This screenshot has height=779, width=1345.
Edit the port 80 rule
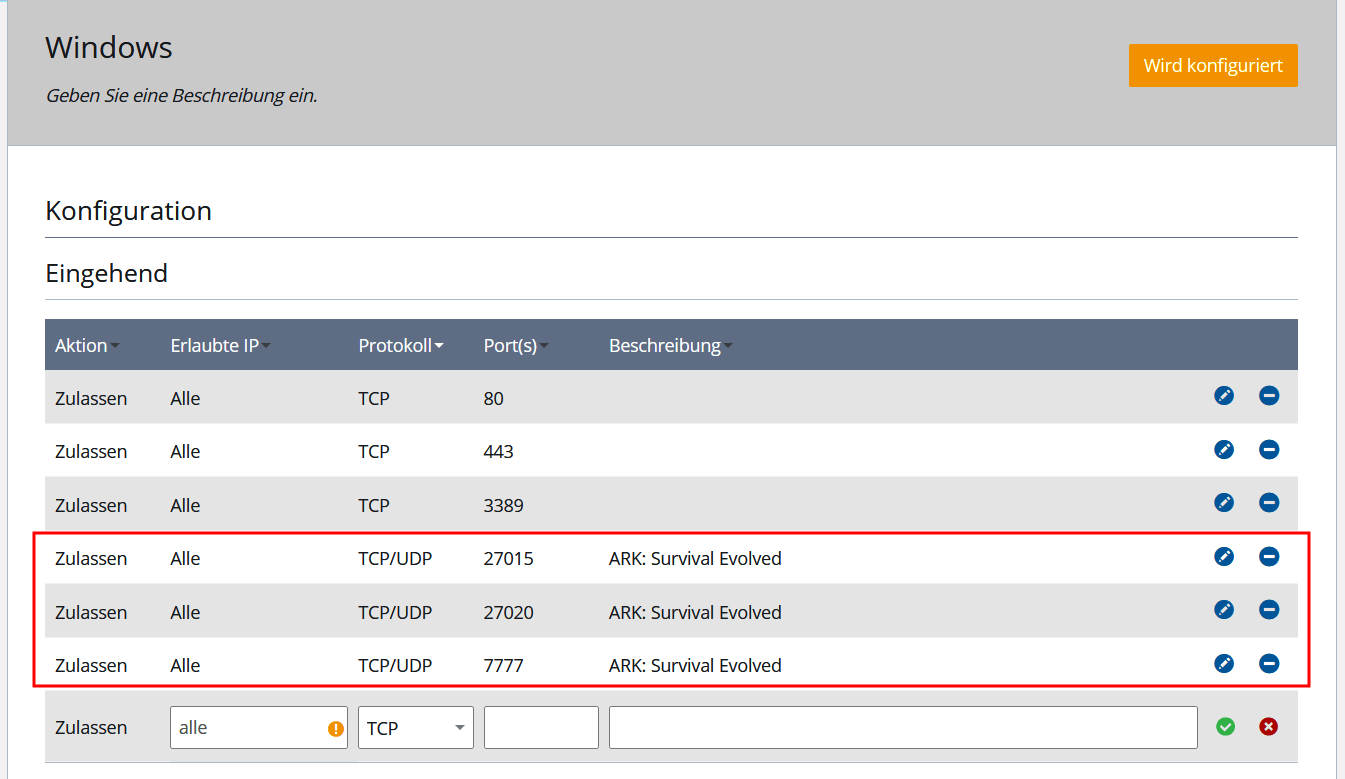pos(1224,396)
